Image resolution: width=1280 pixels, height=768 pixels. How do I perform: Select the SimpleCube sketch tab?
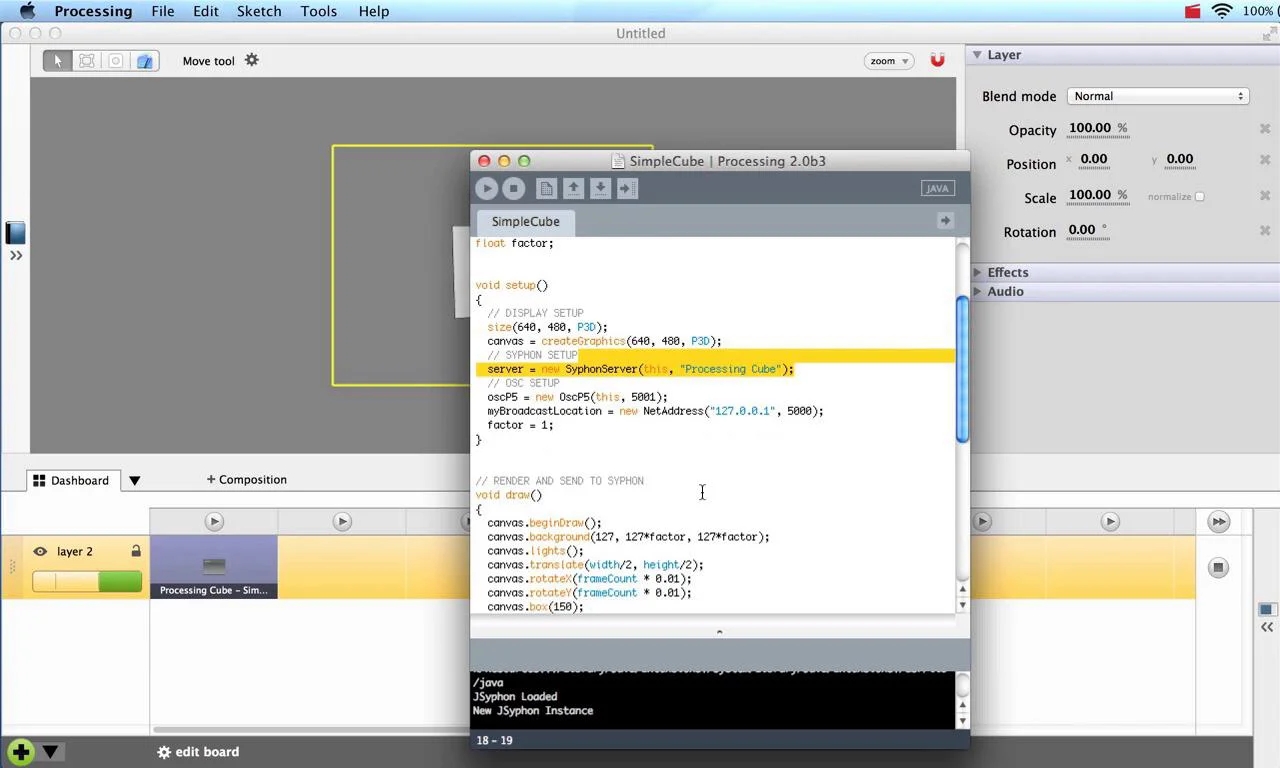point(525,221)
